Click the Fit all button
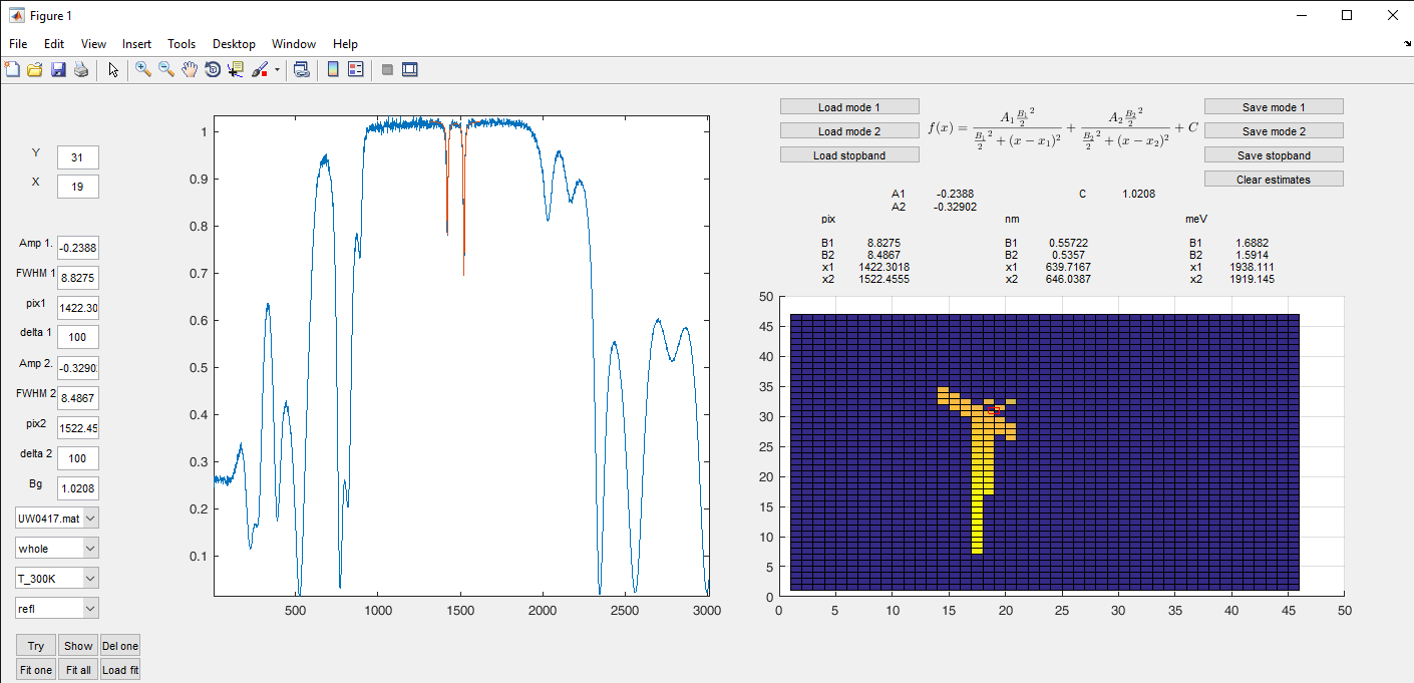The width and height of the screenshot is (1414, 683). [x=78, y=670]
